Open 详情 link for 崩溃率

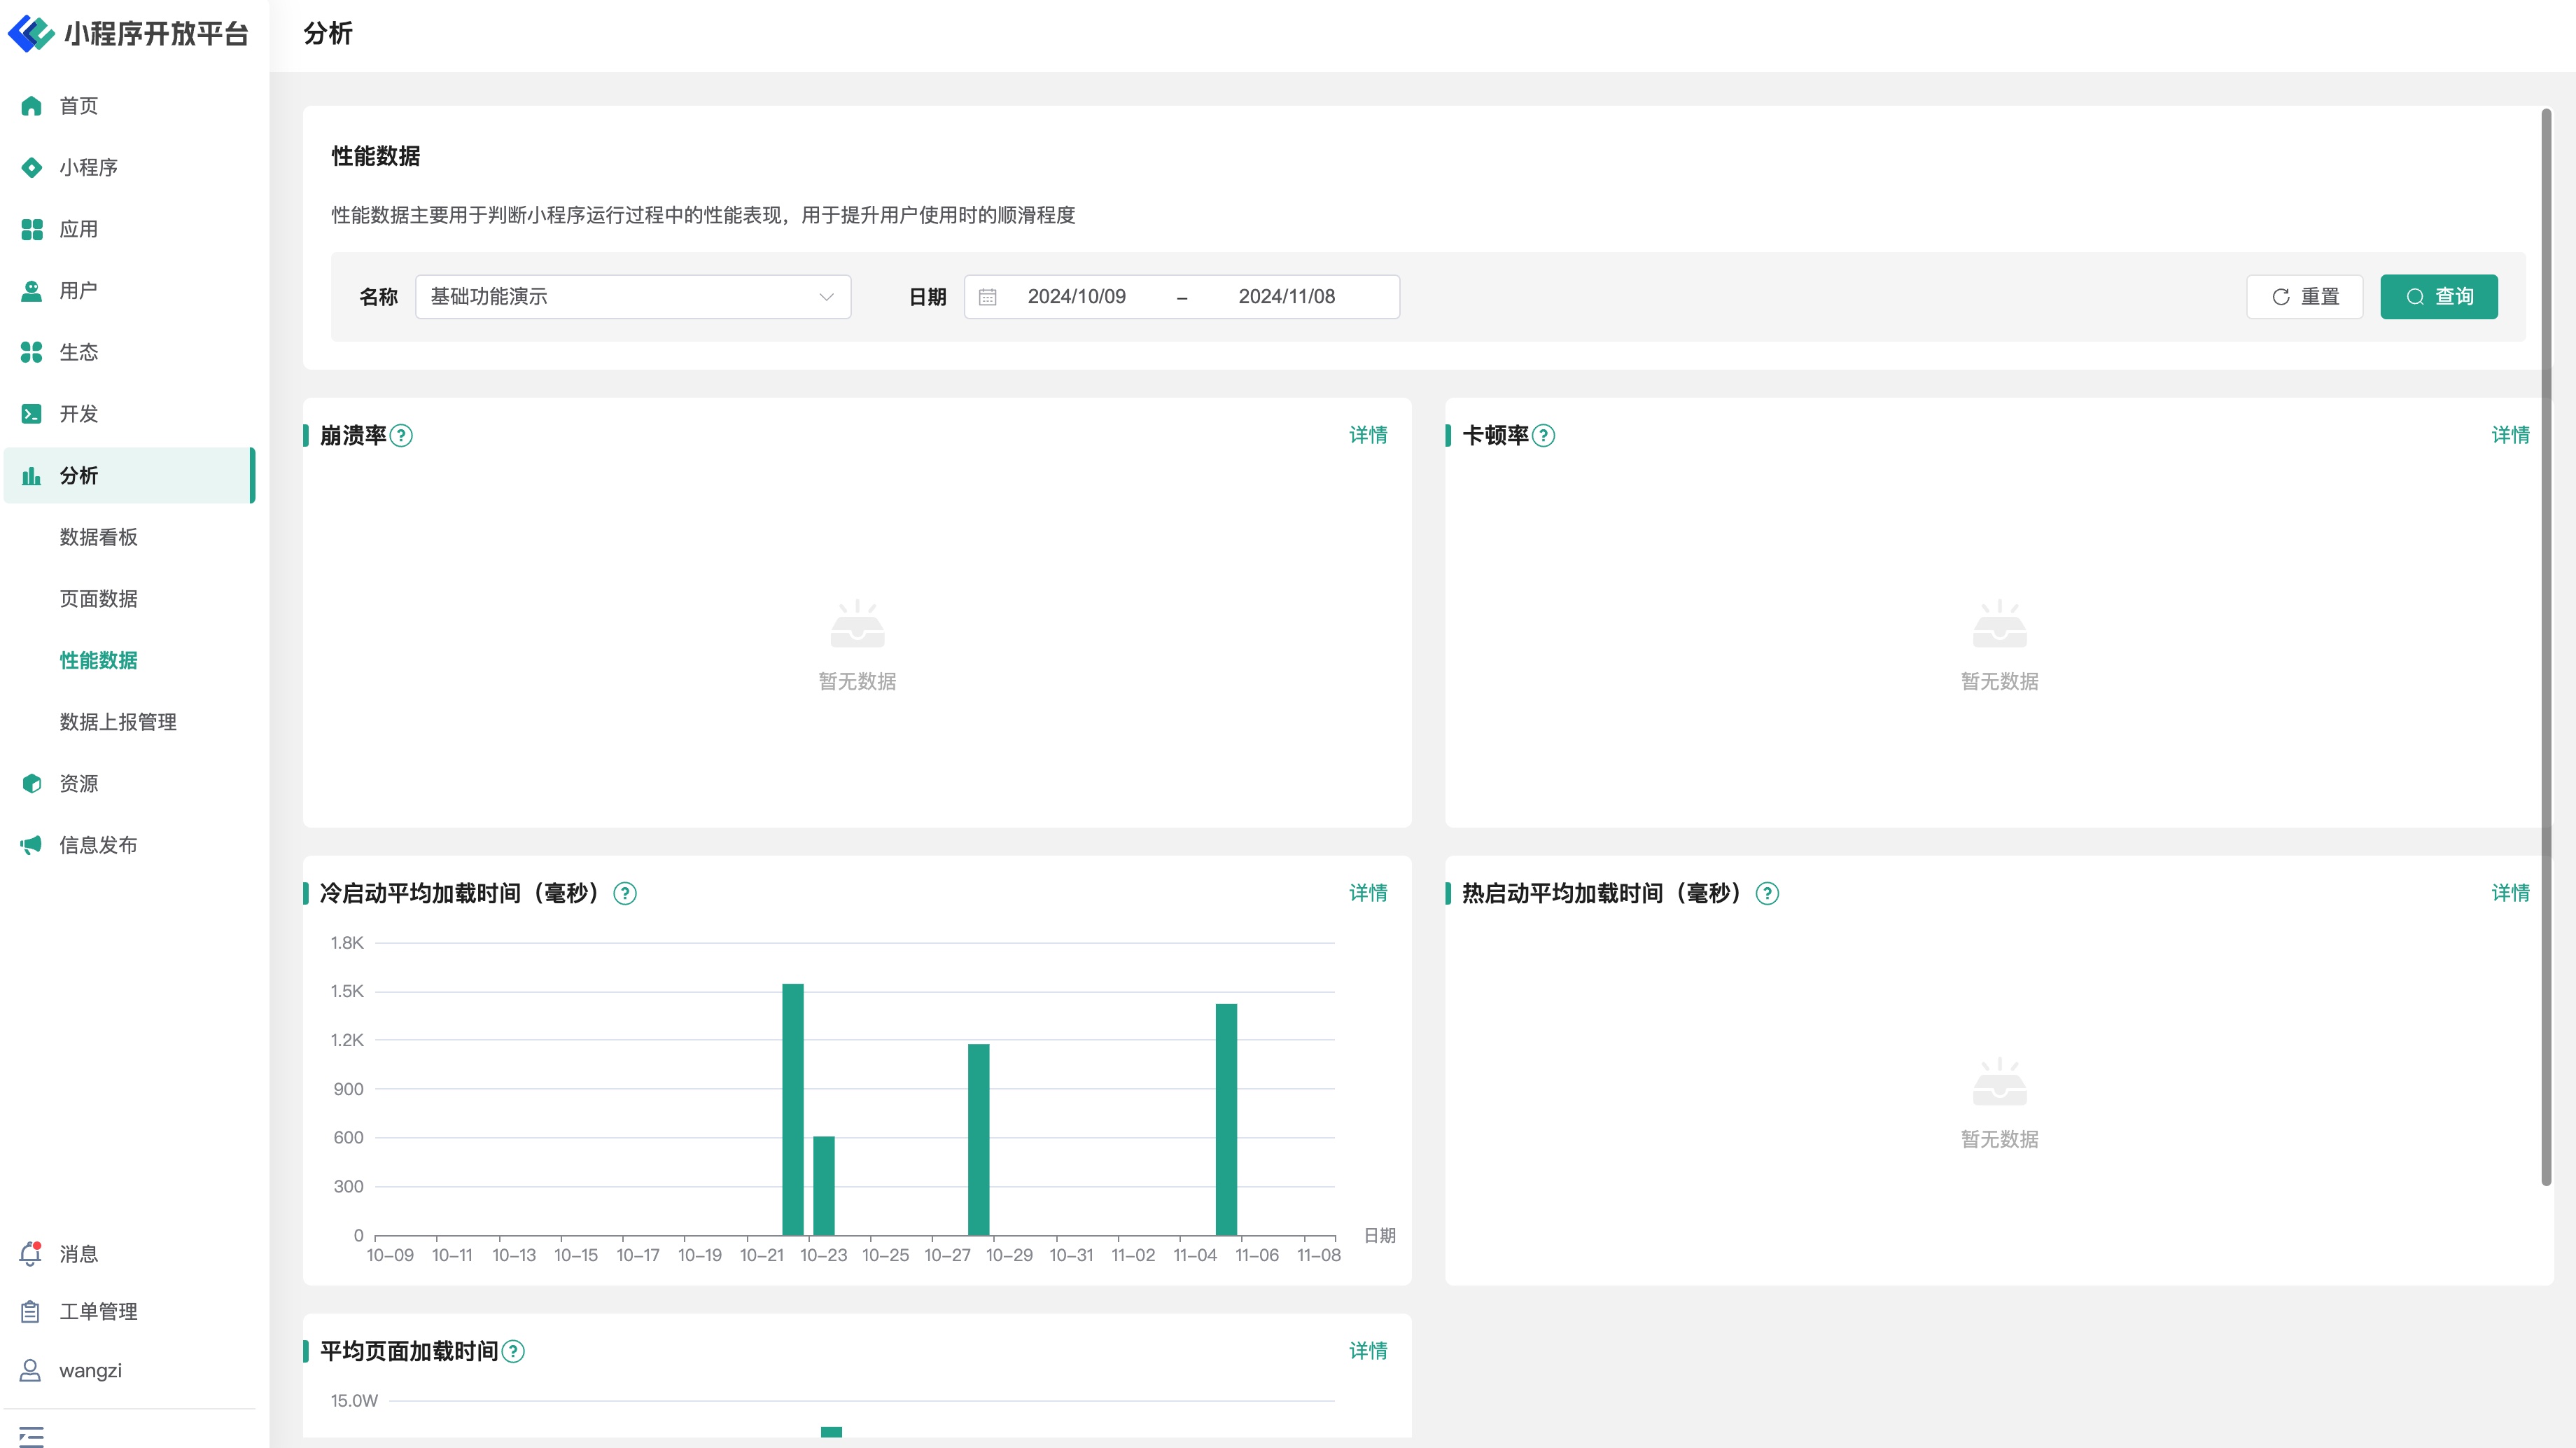point(1367,435)
